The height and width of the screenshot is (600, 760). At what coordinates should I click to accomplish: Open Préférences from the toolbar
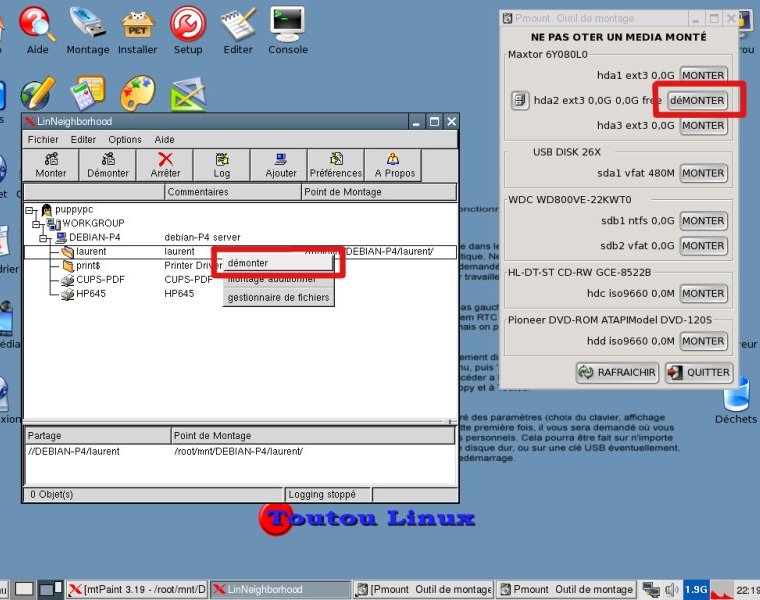tap(336, 165)
